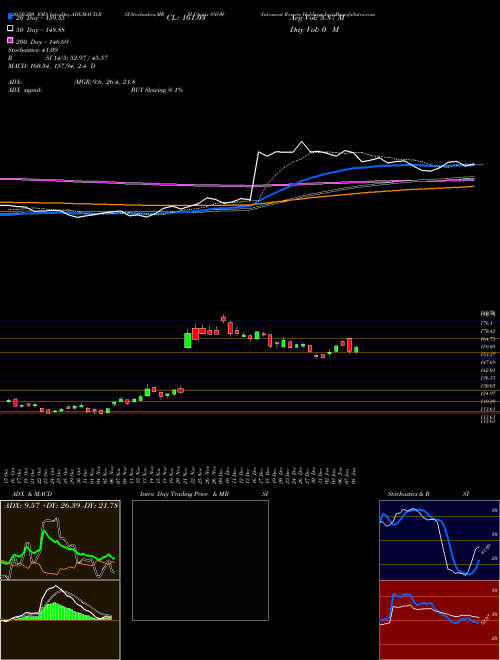500x660 pixels.
Task: Click the 124.97 price level label
Action: coord(487,393)
